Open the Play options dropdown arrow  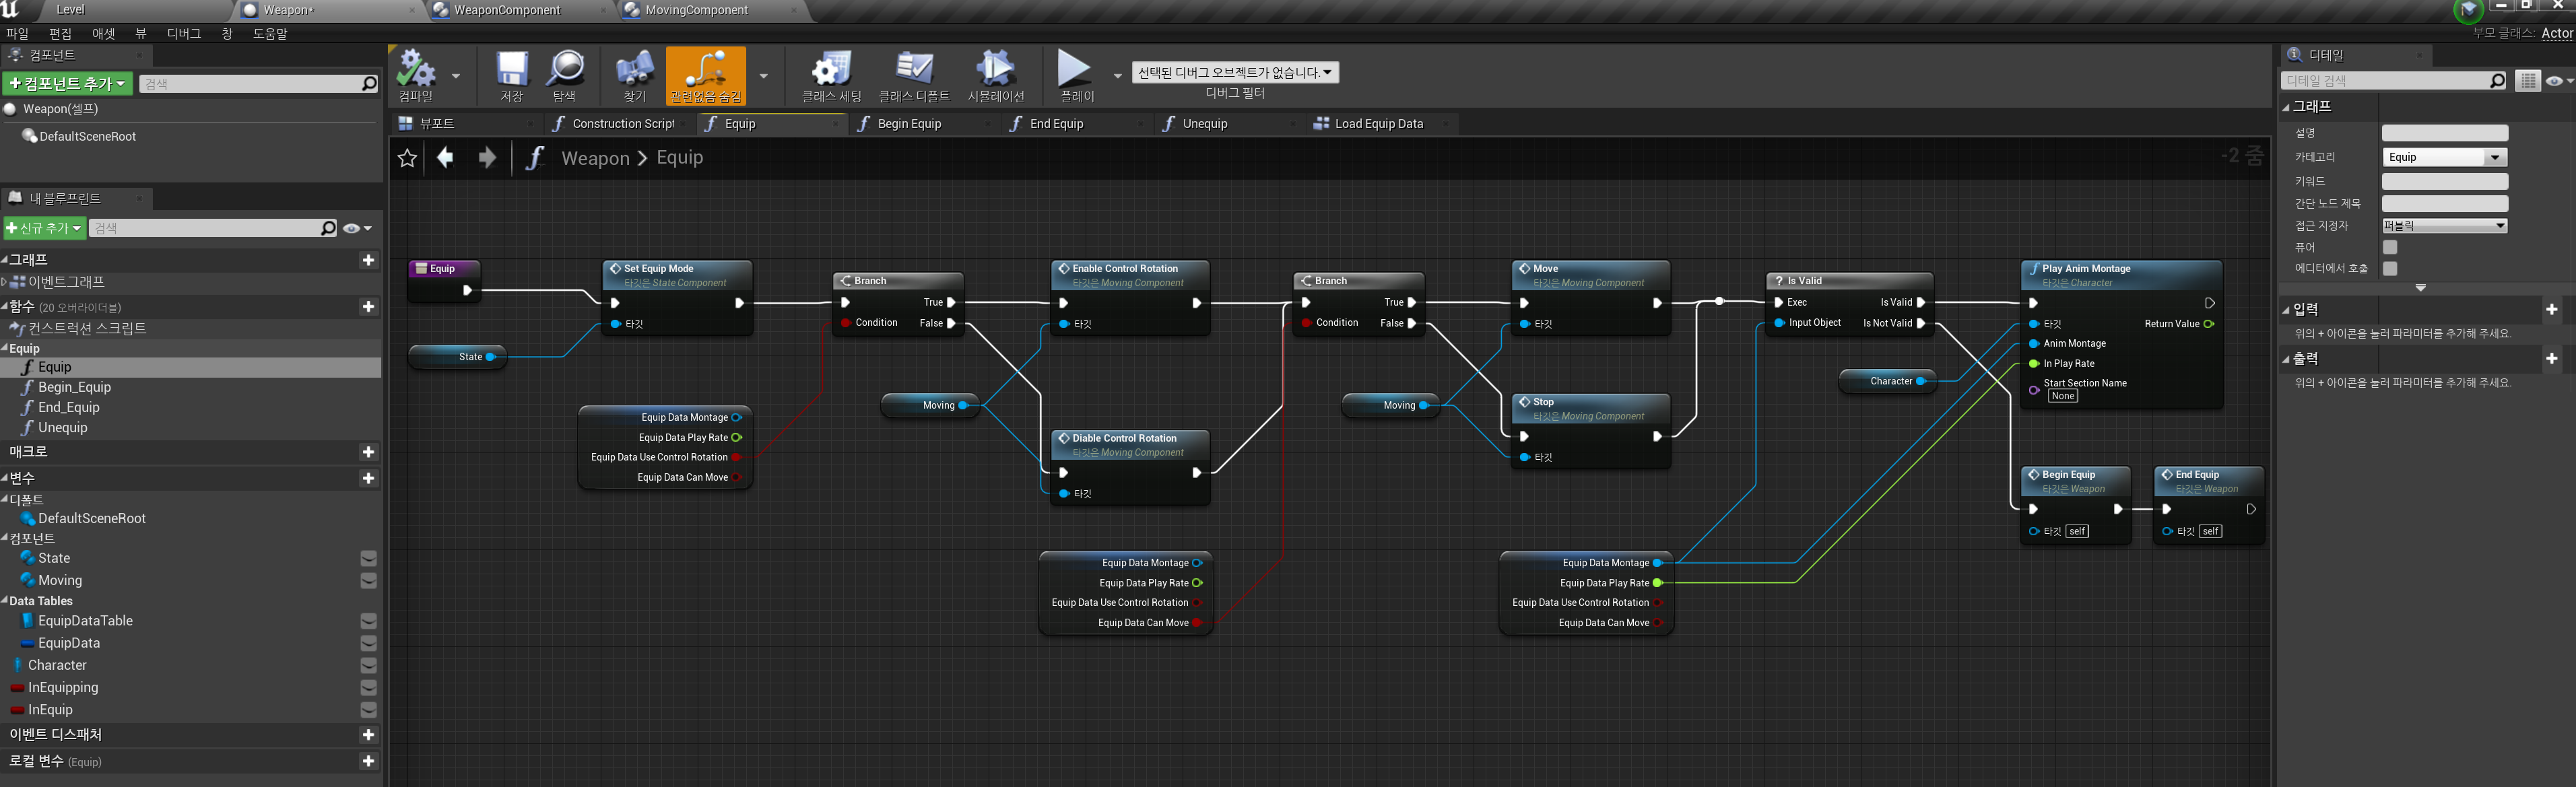tap(1118, 76)
